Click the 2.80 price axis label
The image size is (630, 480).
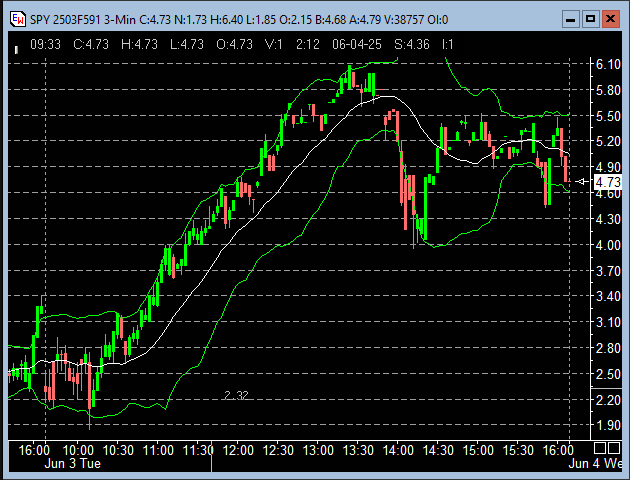click(x=608, y=348)
